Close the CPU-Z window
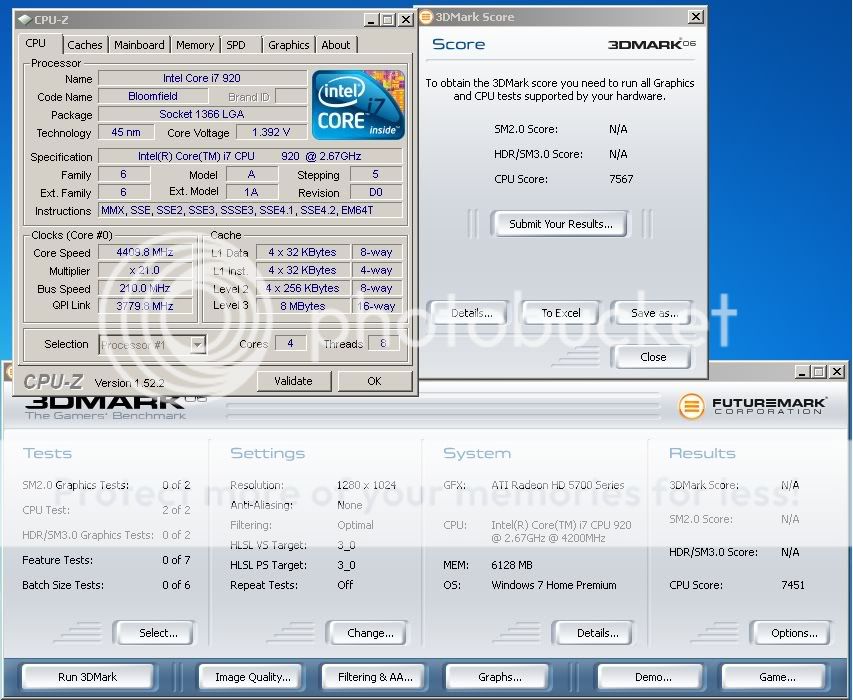This screenshot has width=853, height=700. coord(406,20)
